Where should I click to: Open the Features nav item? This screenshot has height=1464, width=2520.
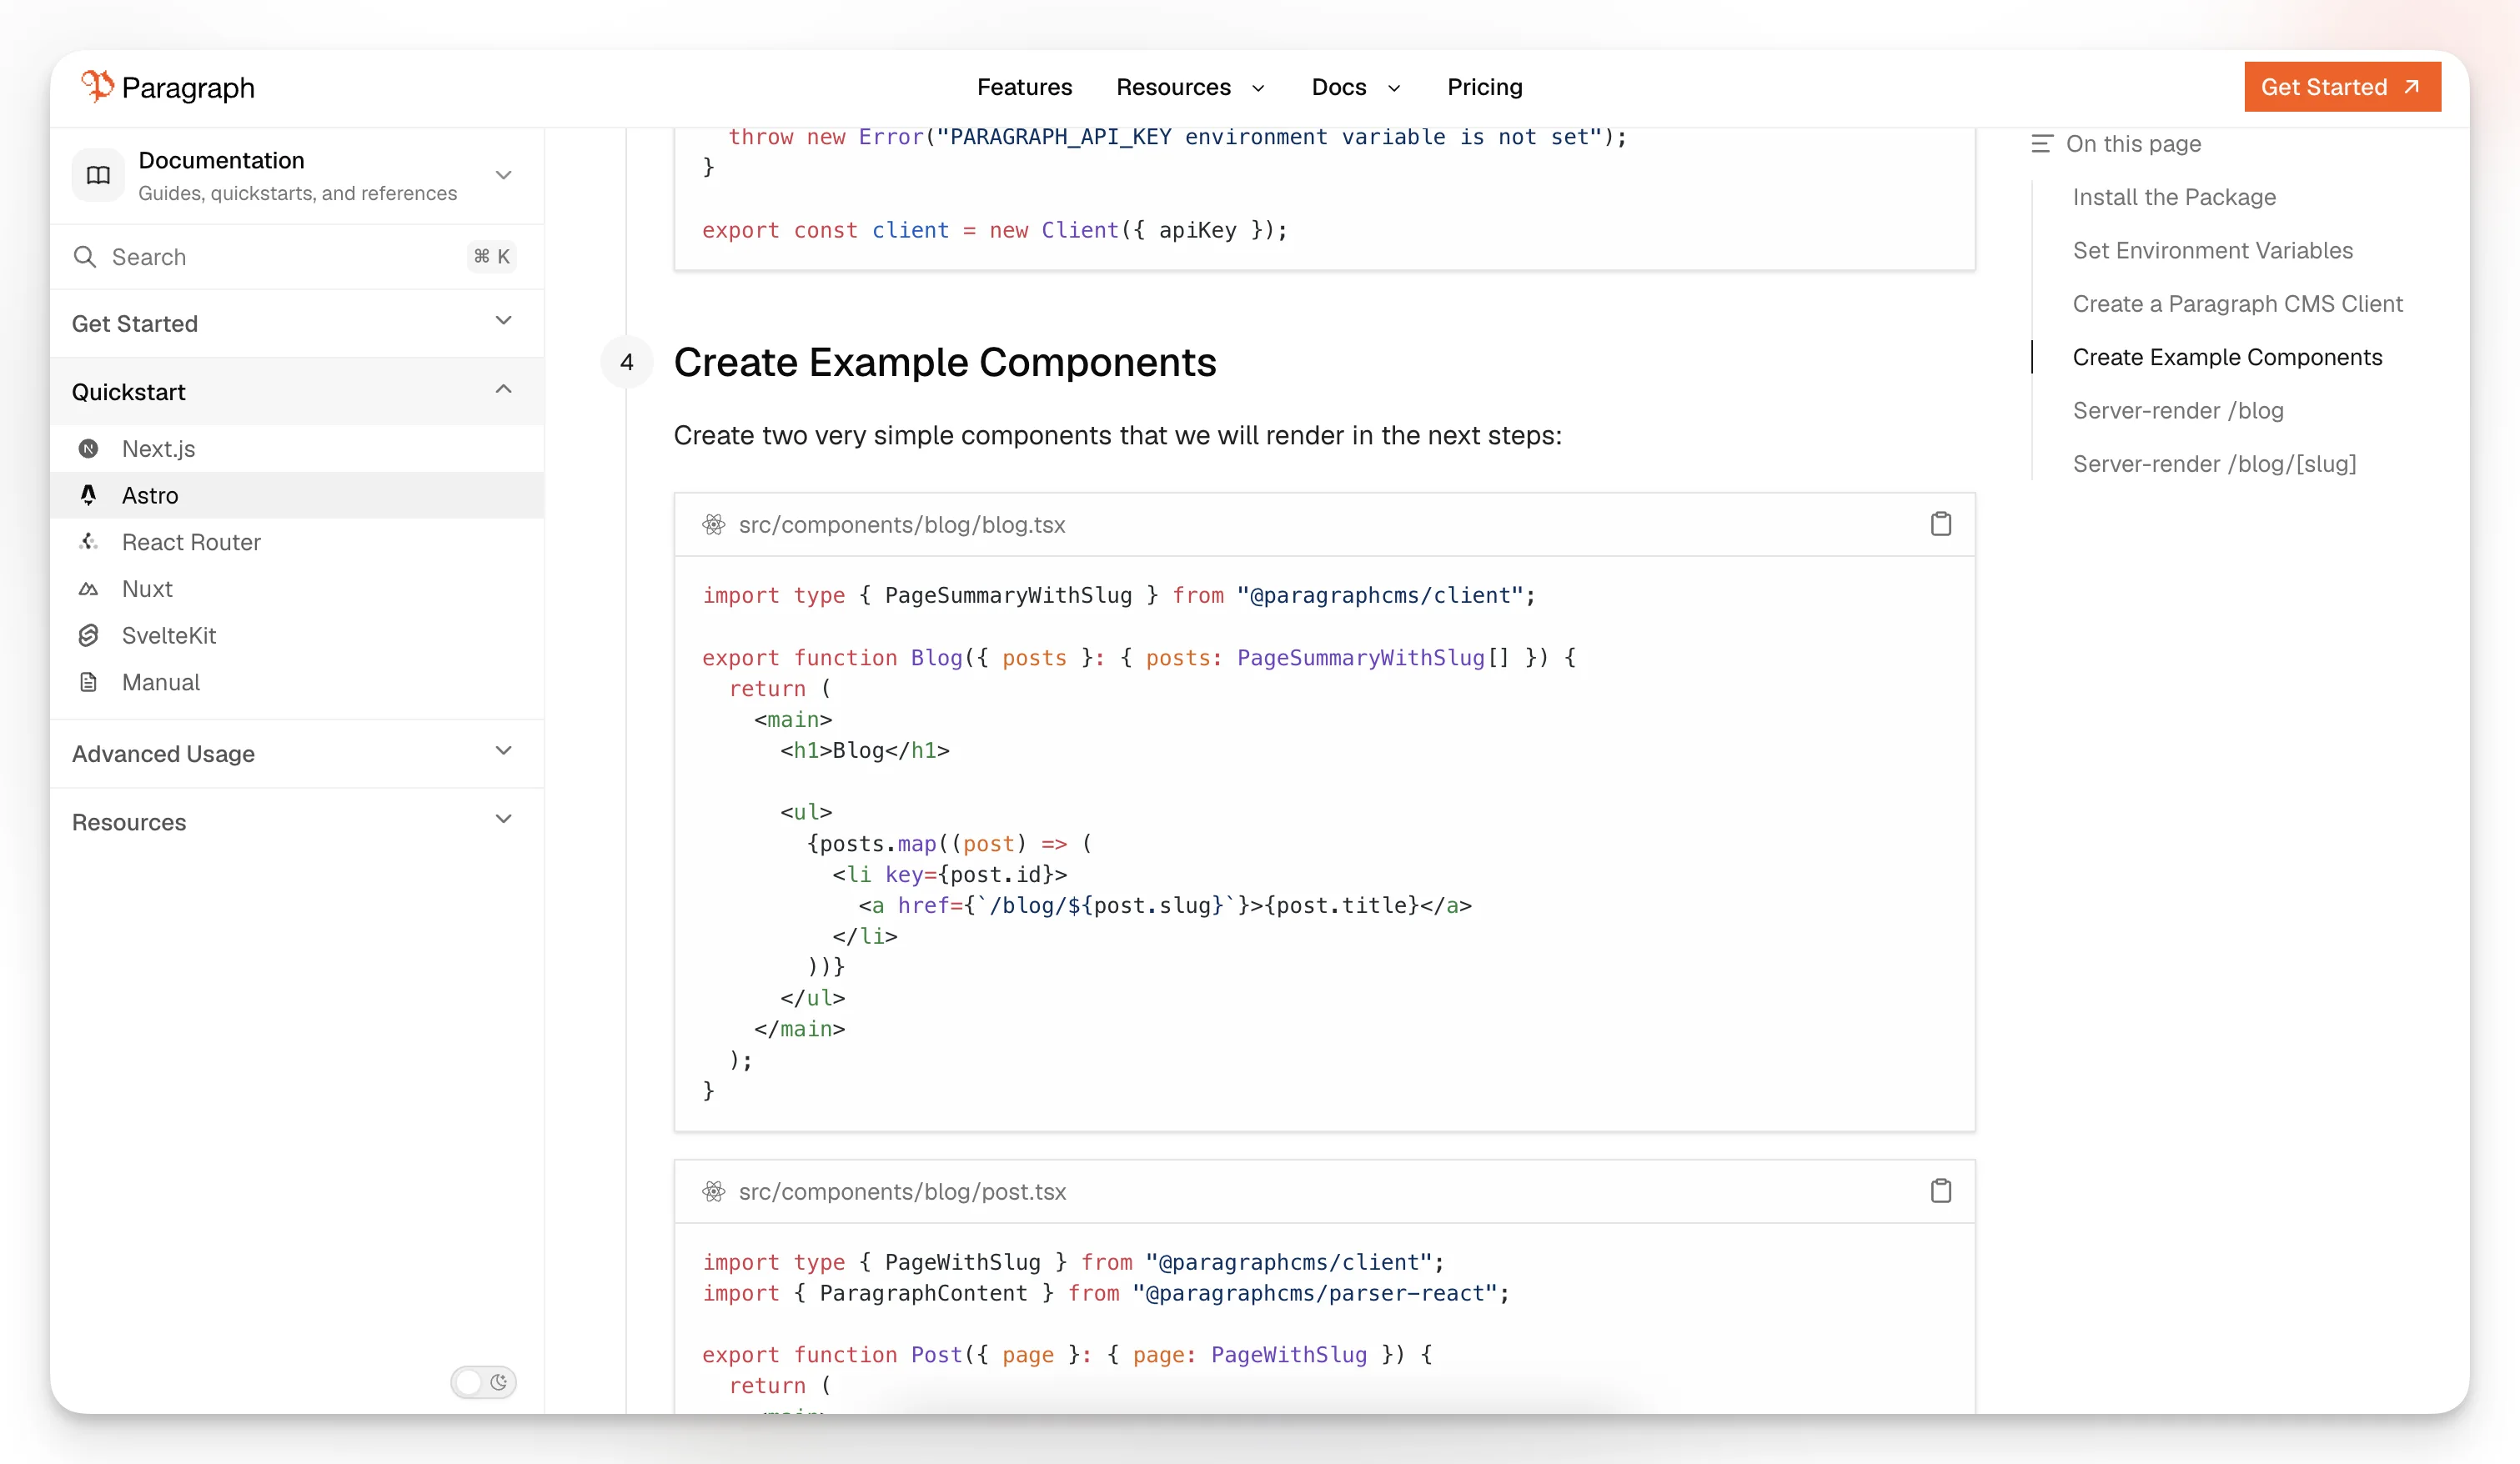click(x=1024, y=87)
